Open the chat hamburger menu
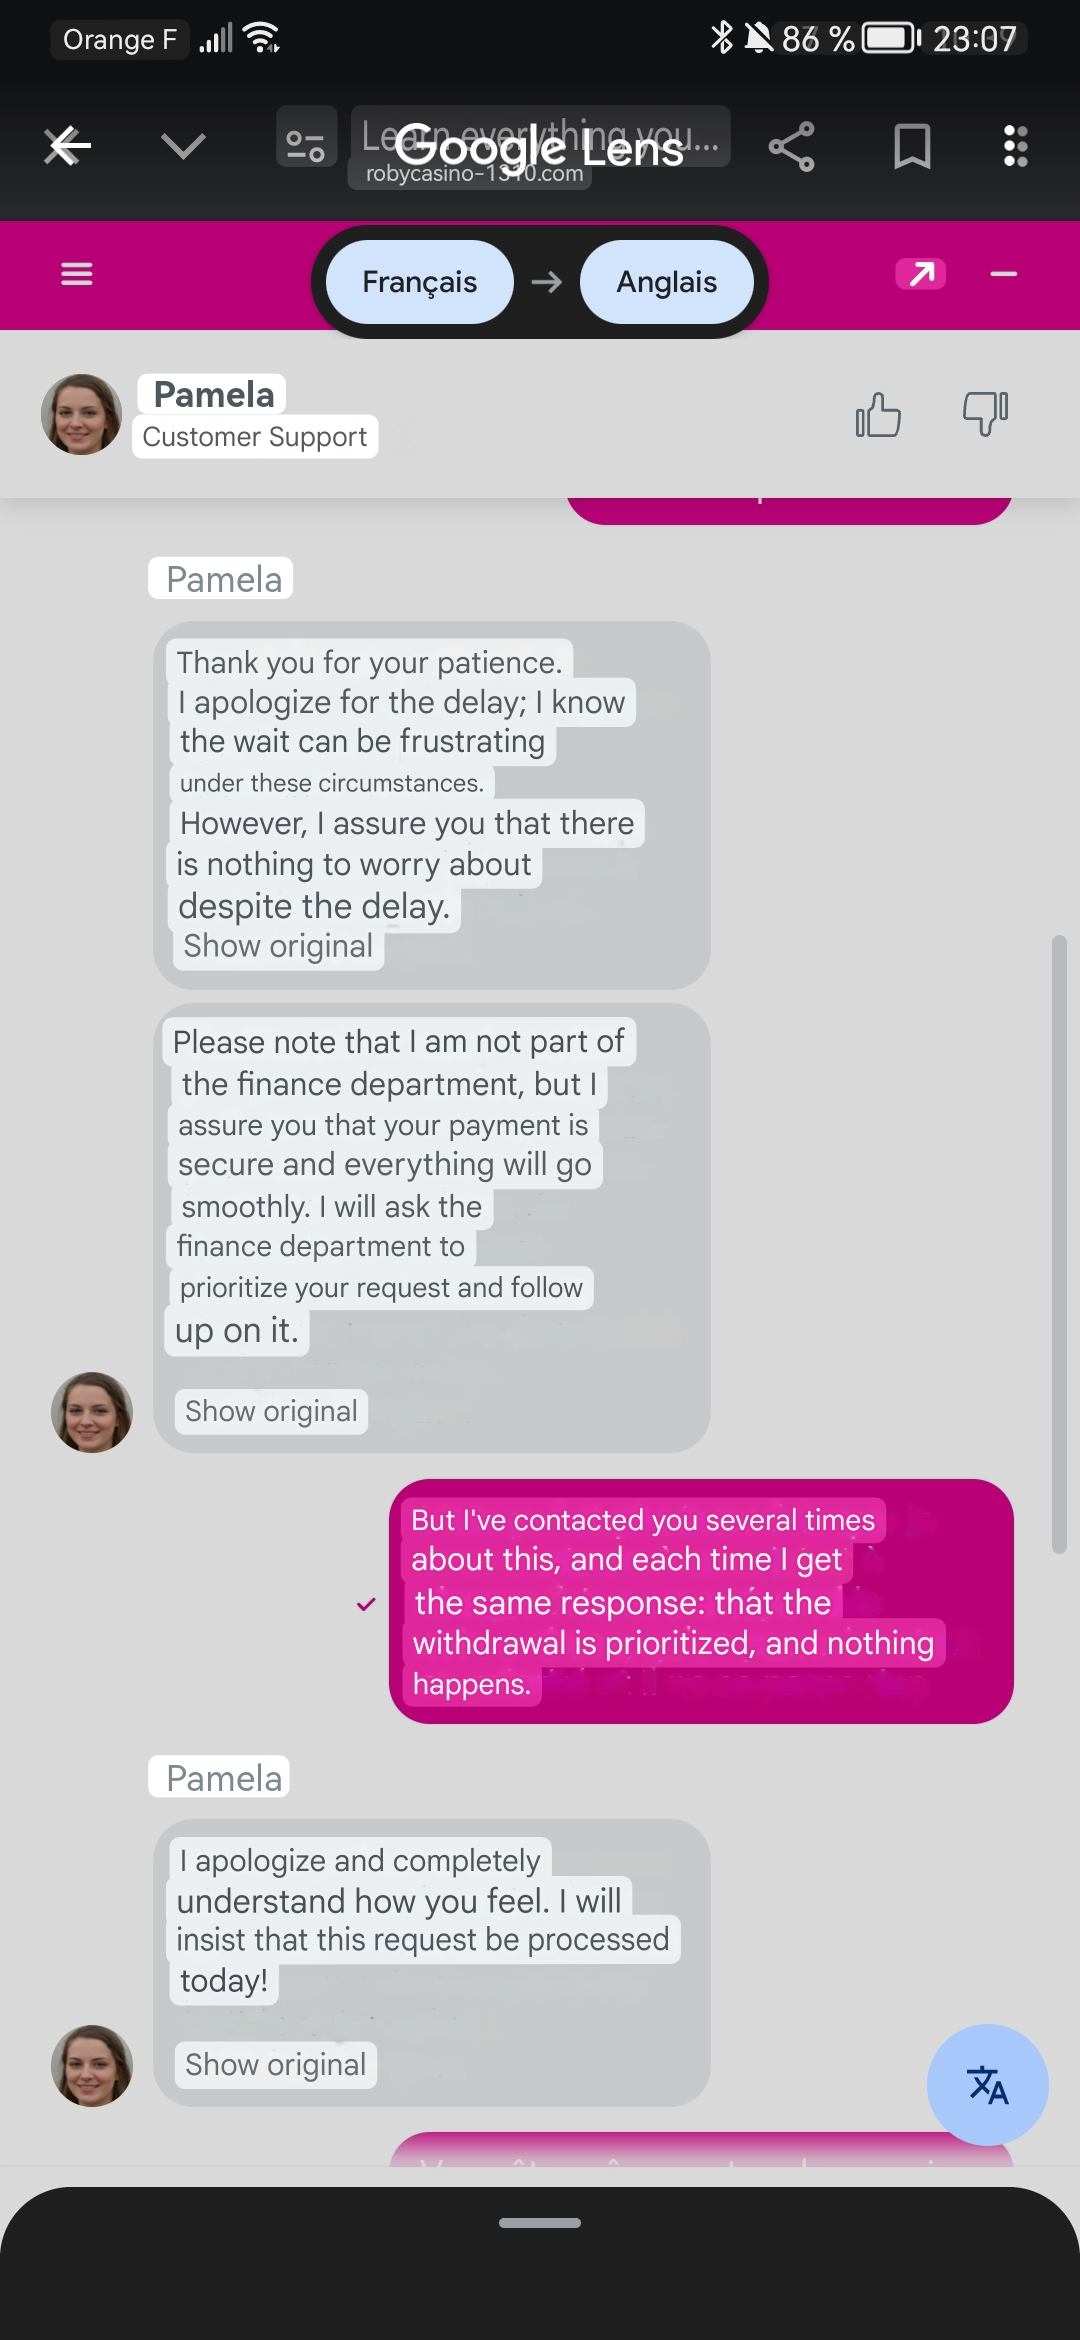 [x=77, y=274]
